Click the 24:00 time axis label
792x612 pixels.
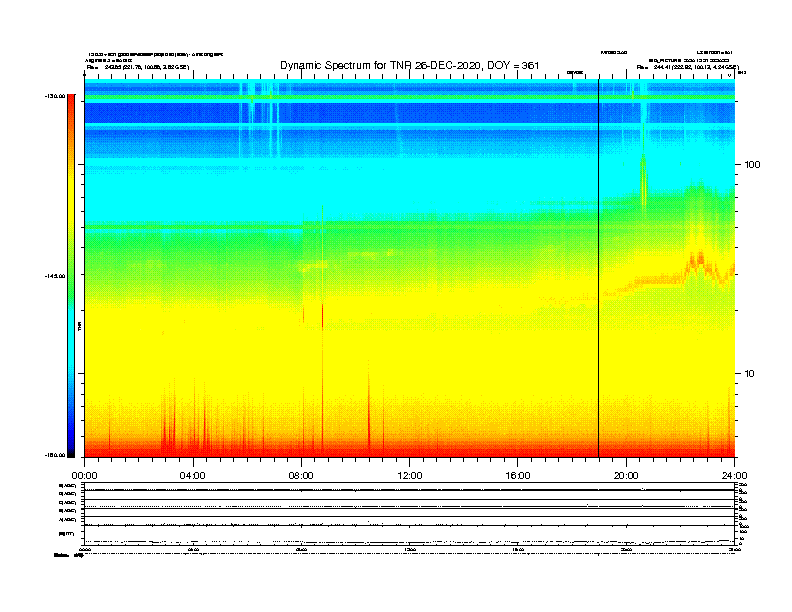point(734,476)
